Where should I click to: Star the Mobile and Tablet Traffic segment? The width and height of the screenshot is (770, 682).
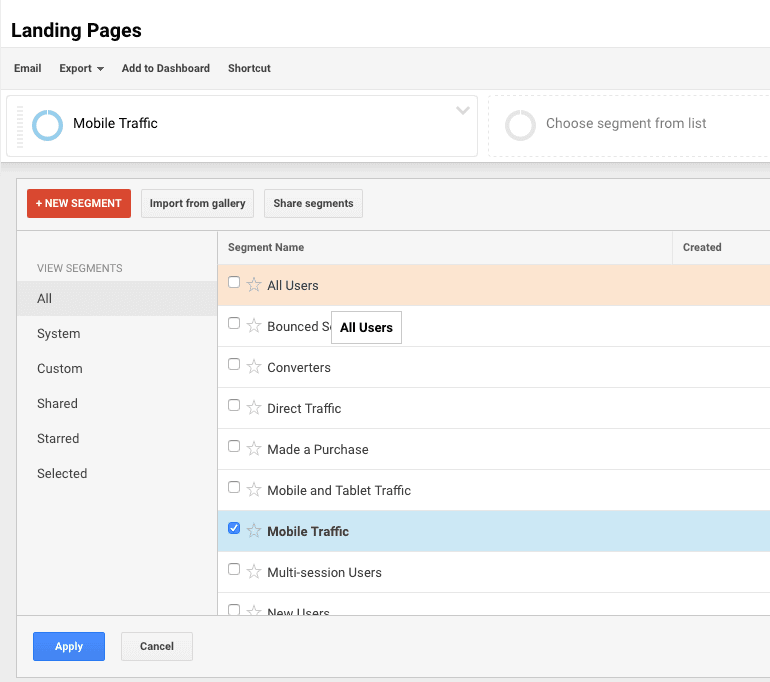click(x=253, y=490)
